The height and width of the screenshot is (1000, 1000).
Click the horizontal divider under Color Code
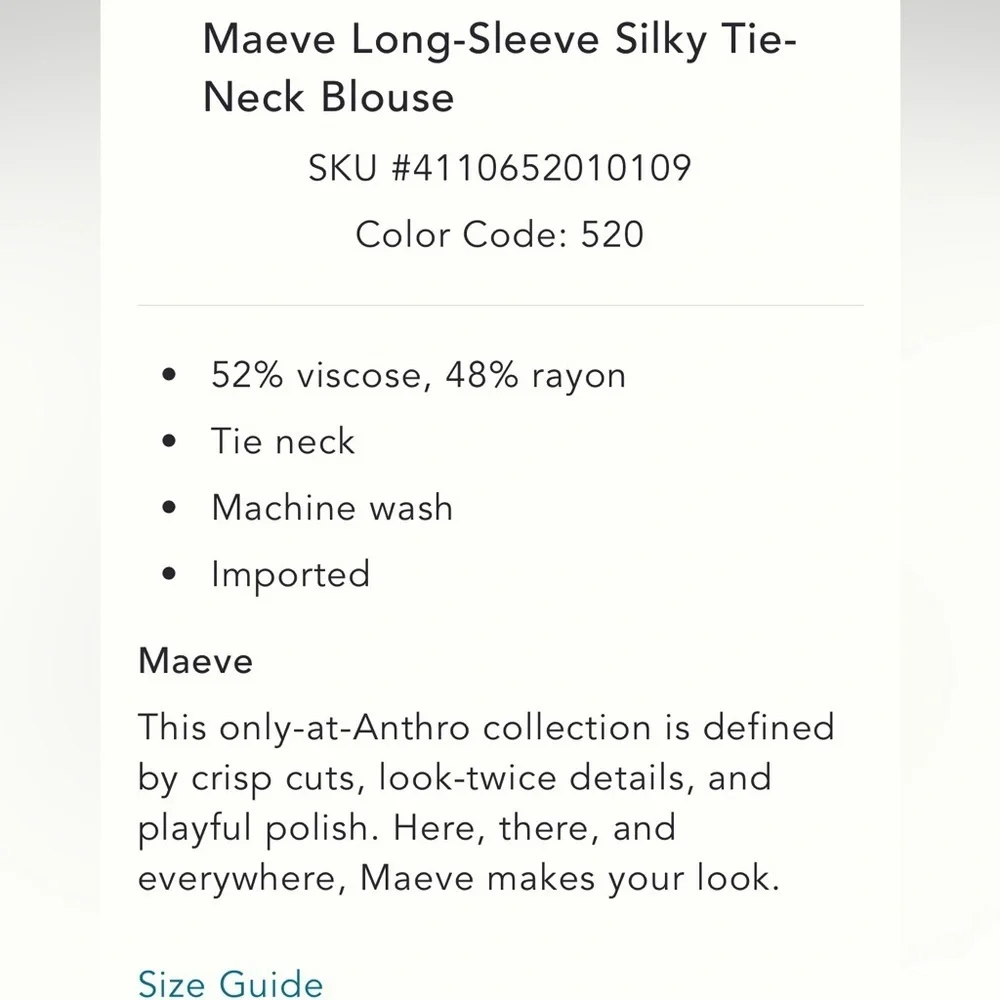coord(500,305)
